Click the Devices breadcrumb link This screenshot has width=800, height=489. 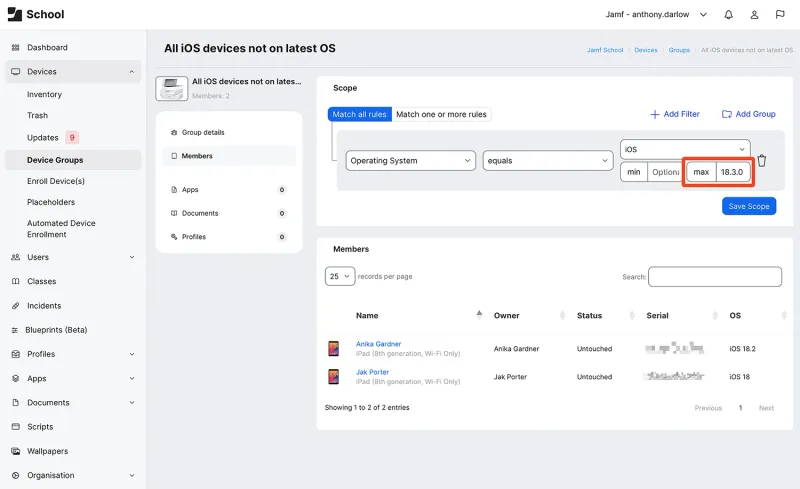(x=646, y=50)
